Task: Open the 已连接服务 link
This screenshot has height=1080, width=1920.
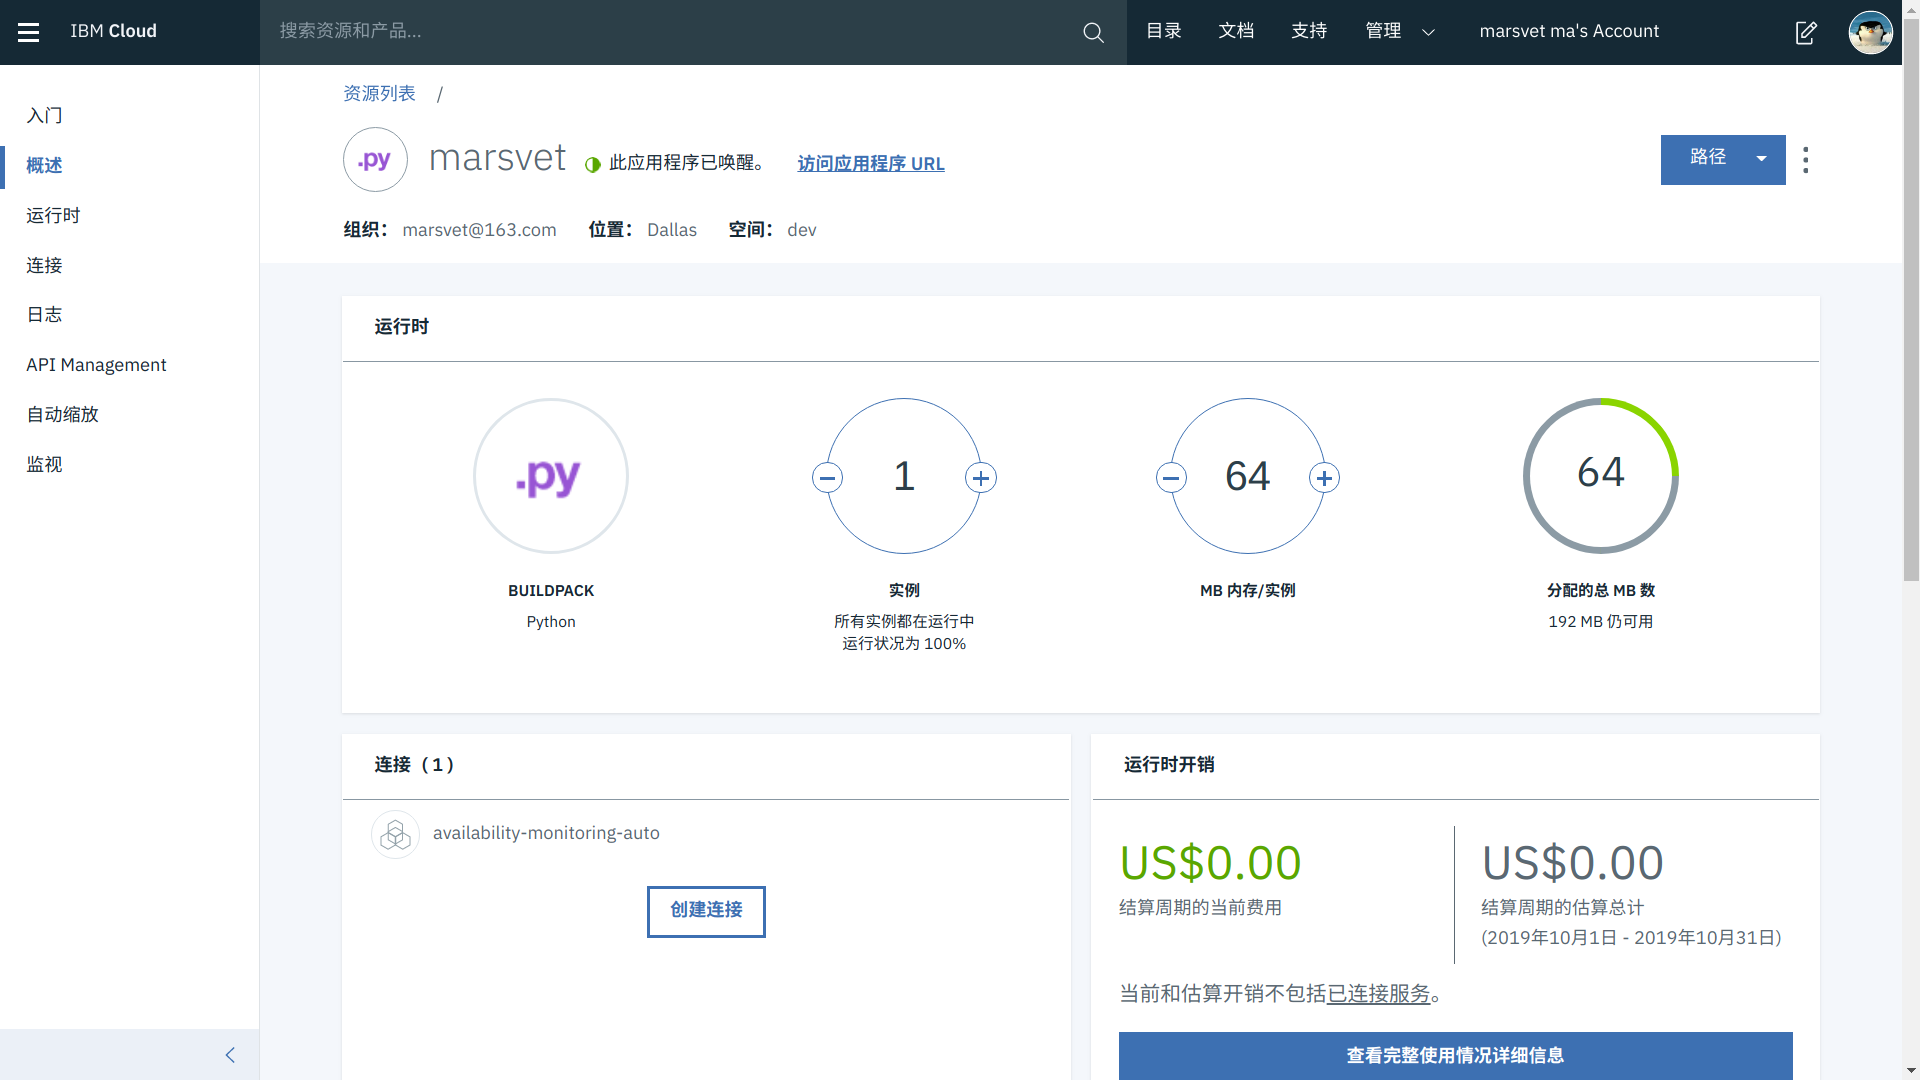Action: [1379, 994]
